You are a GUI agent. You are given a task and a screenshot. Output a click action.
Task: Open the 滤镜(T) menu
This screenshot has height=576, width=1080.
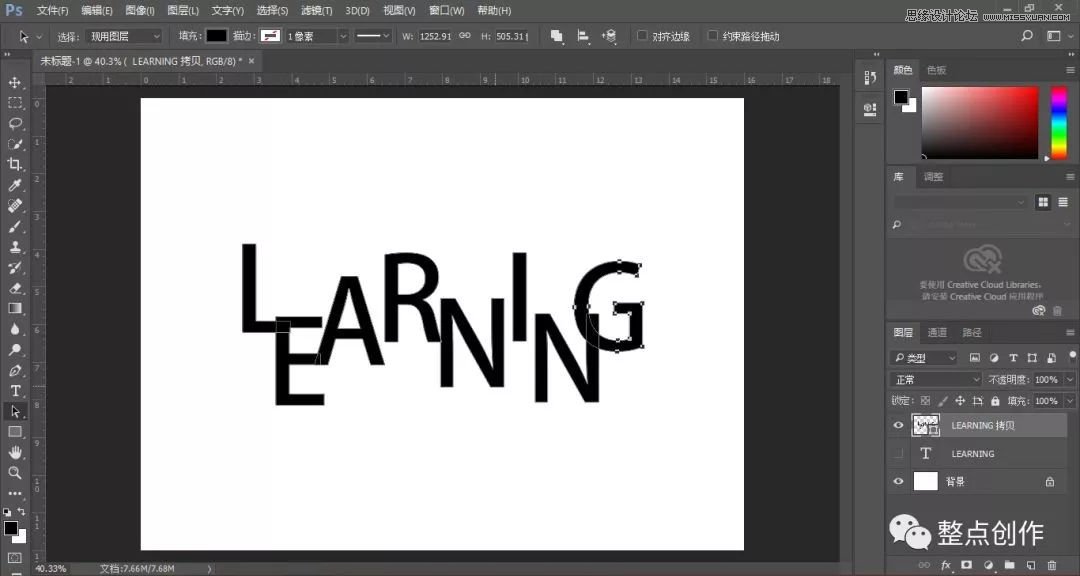point(316,10)
